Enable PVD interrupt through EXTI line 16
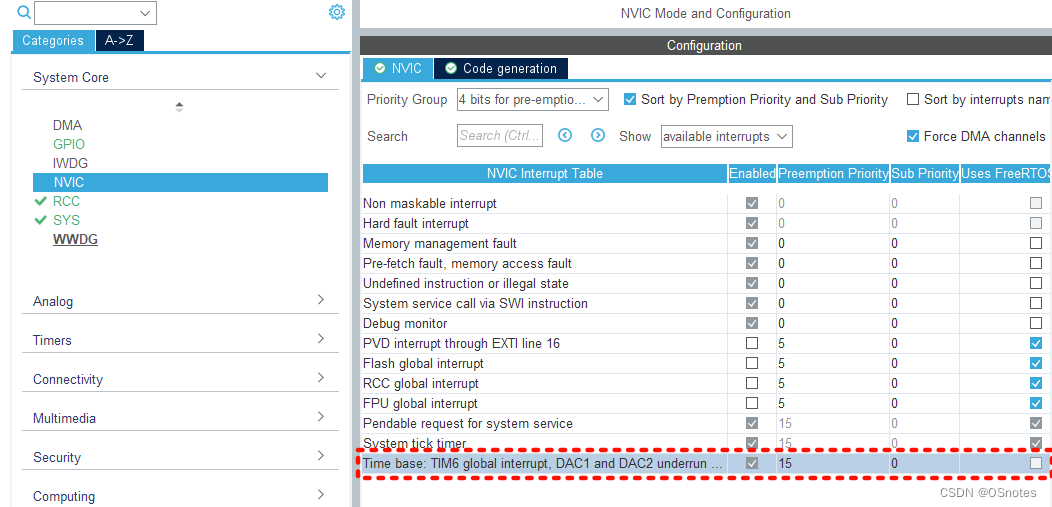The image size is (1052, 507). tap(752, 343)
